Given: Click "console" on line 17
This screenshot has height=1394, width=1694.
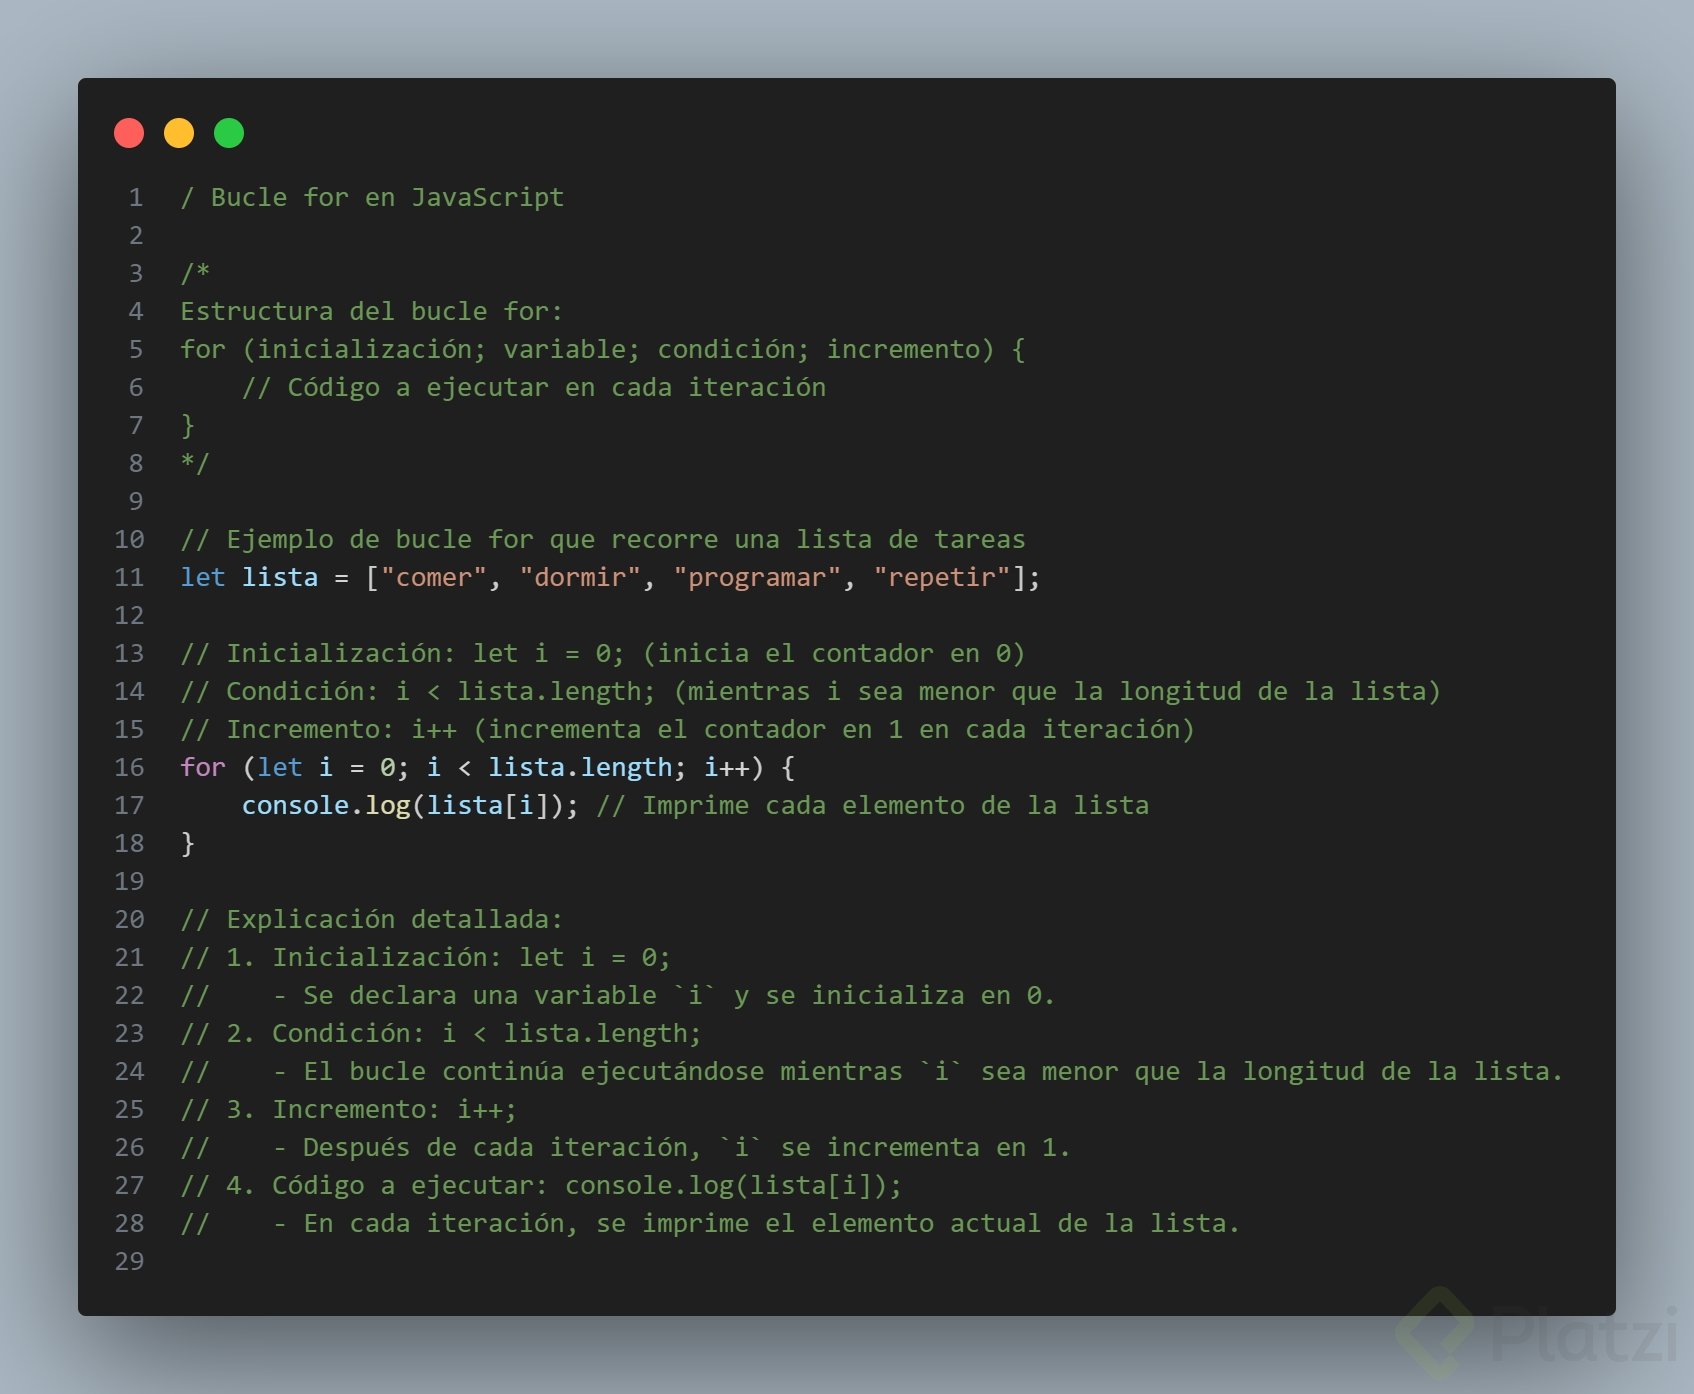Looking at the screenshot, I should tap(295, 806).
